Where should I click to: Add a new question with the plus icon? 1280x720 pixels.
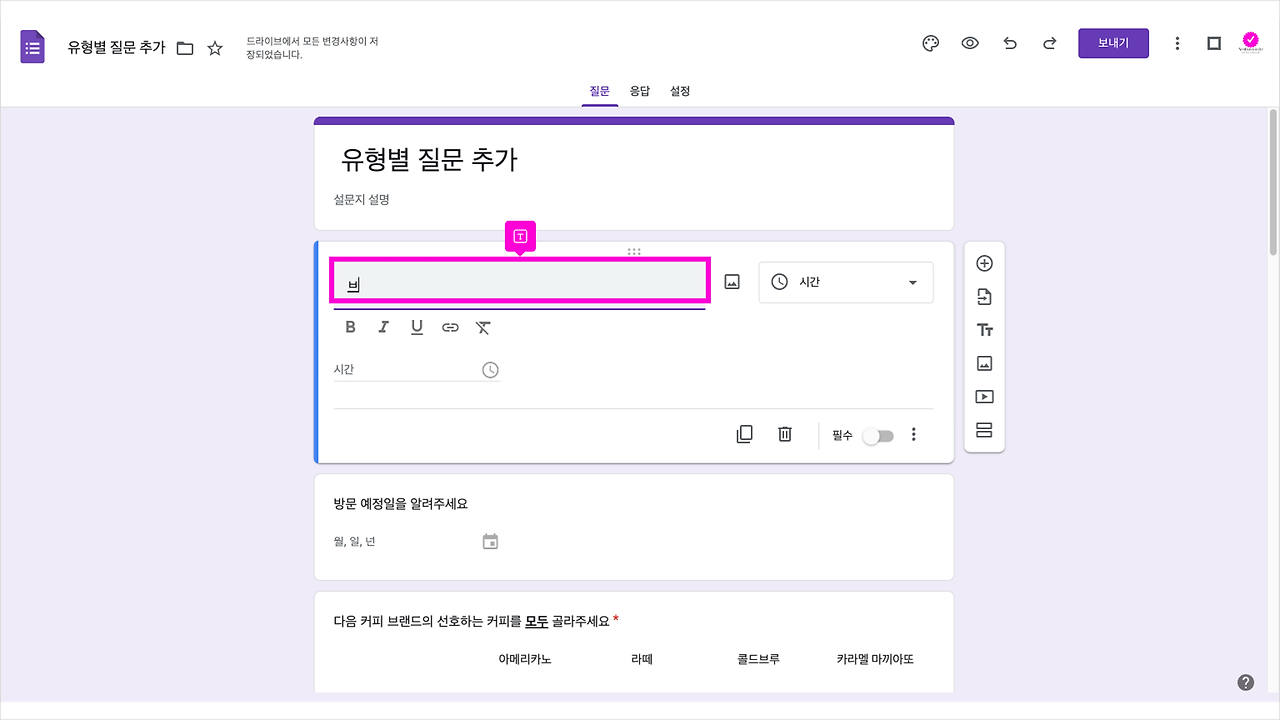click(984, 262)
